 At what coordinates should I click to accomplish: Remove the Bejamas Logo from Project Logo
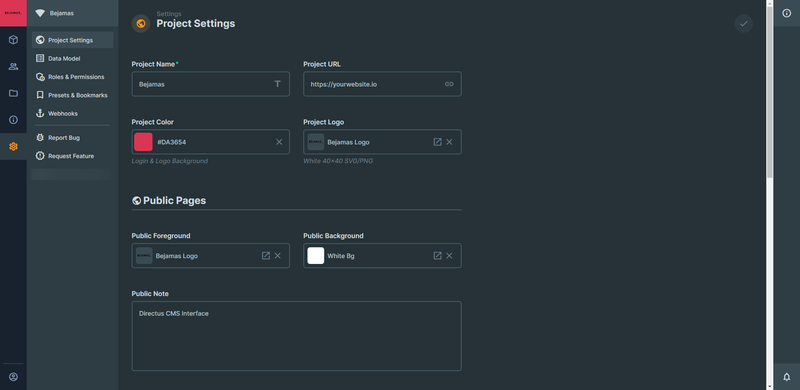pos(449,142)
